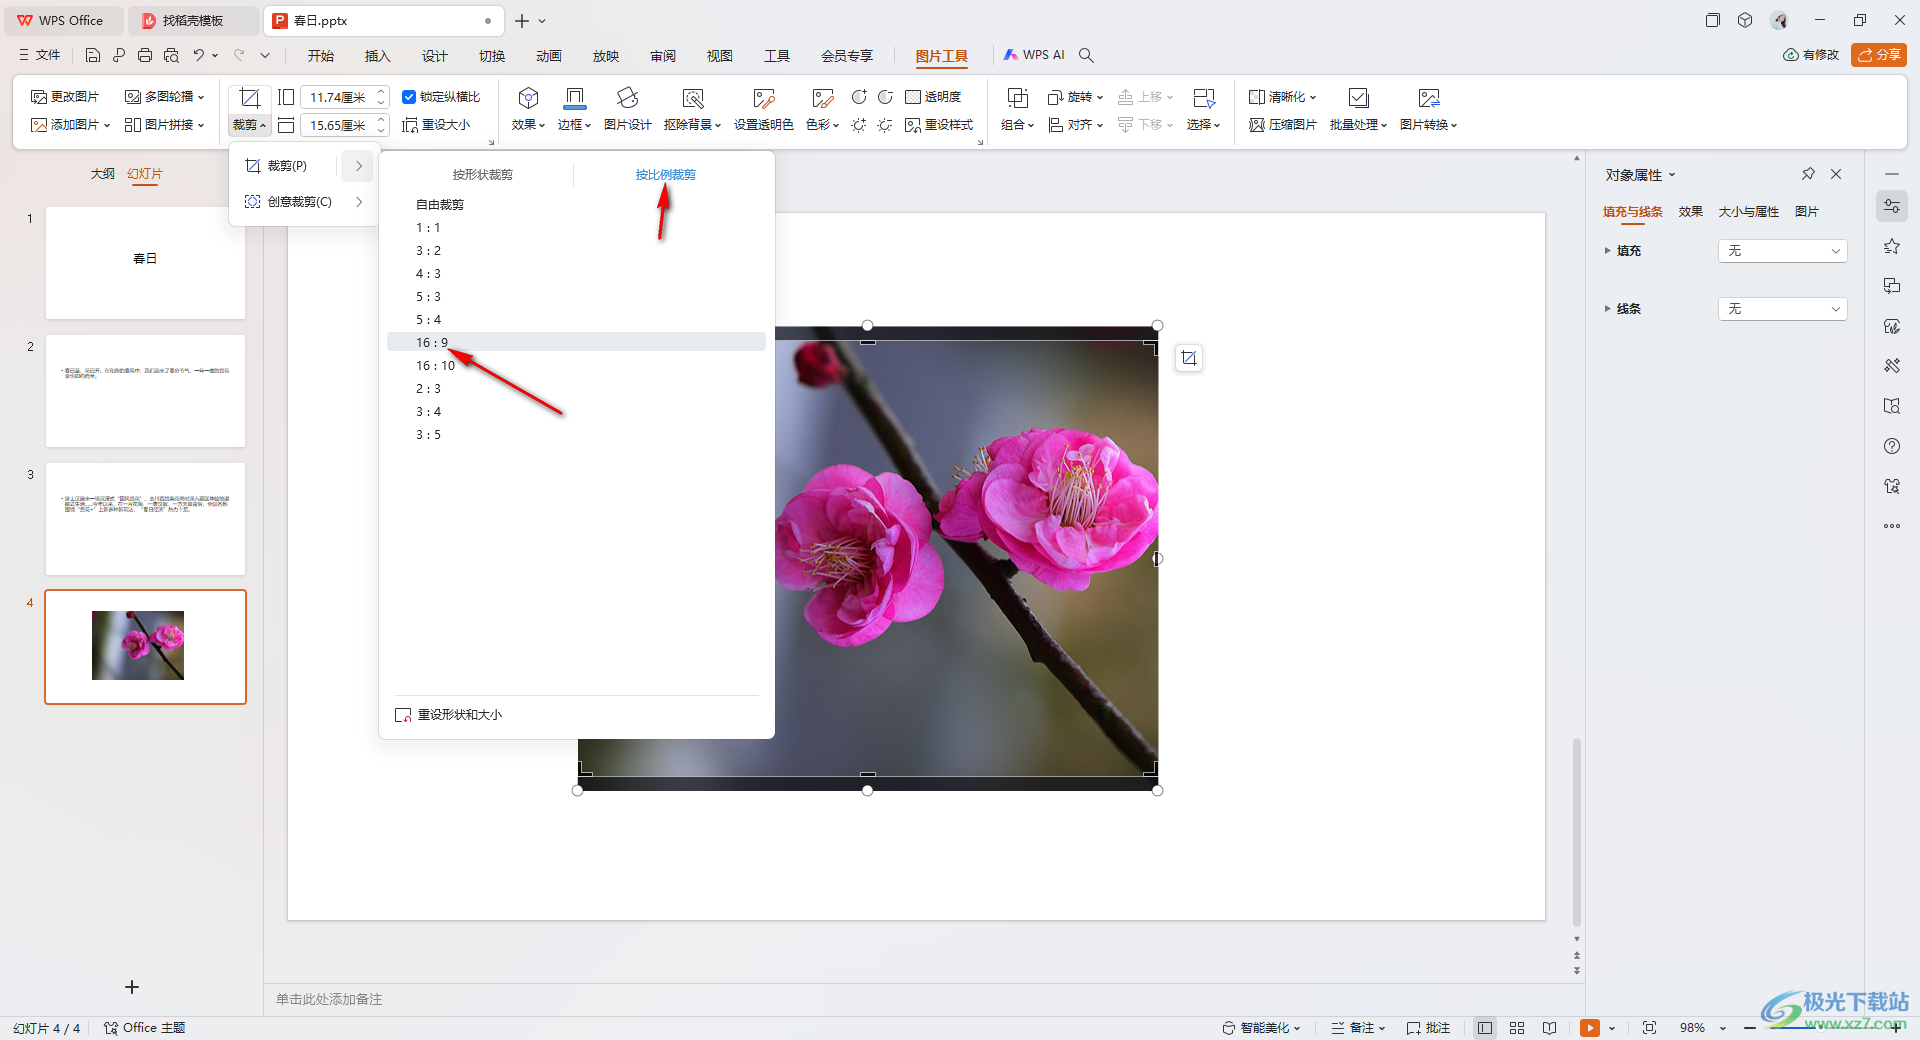Pin the Object Properties panel

[1808, 174]
